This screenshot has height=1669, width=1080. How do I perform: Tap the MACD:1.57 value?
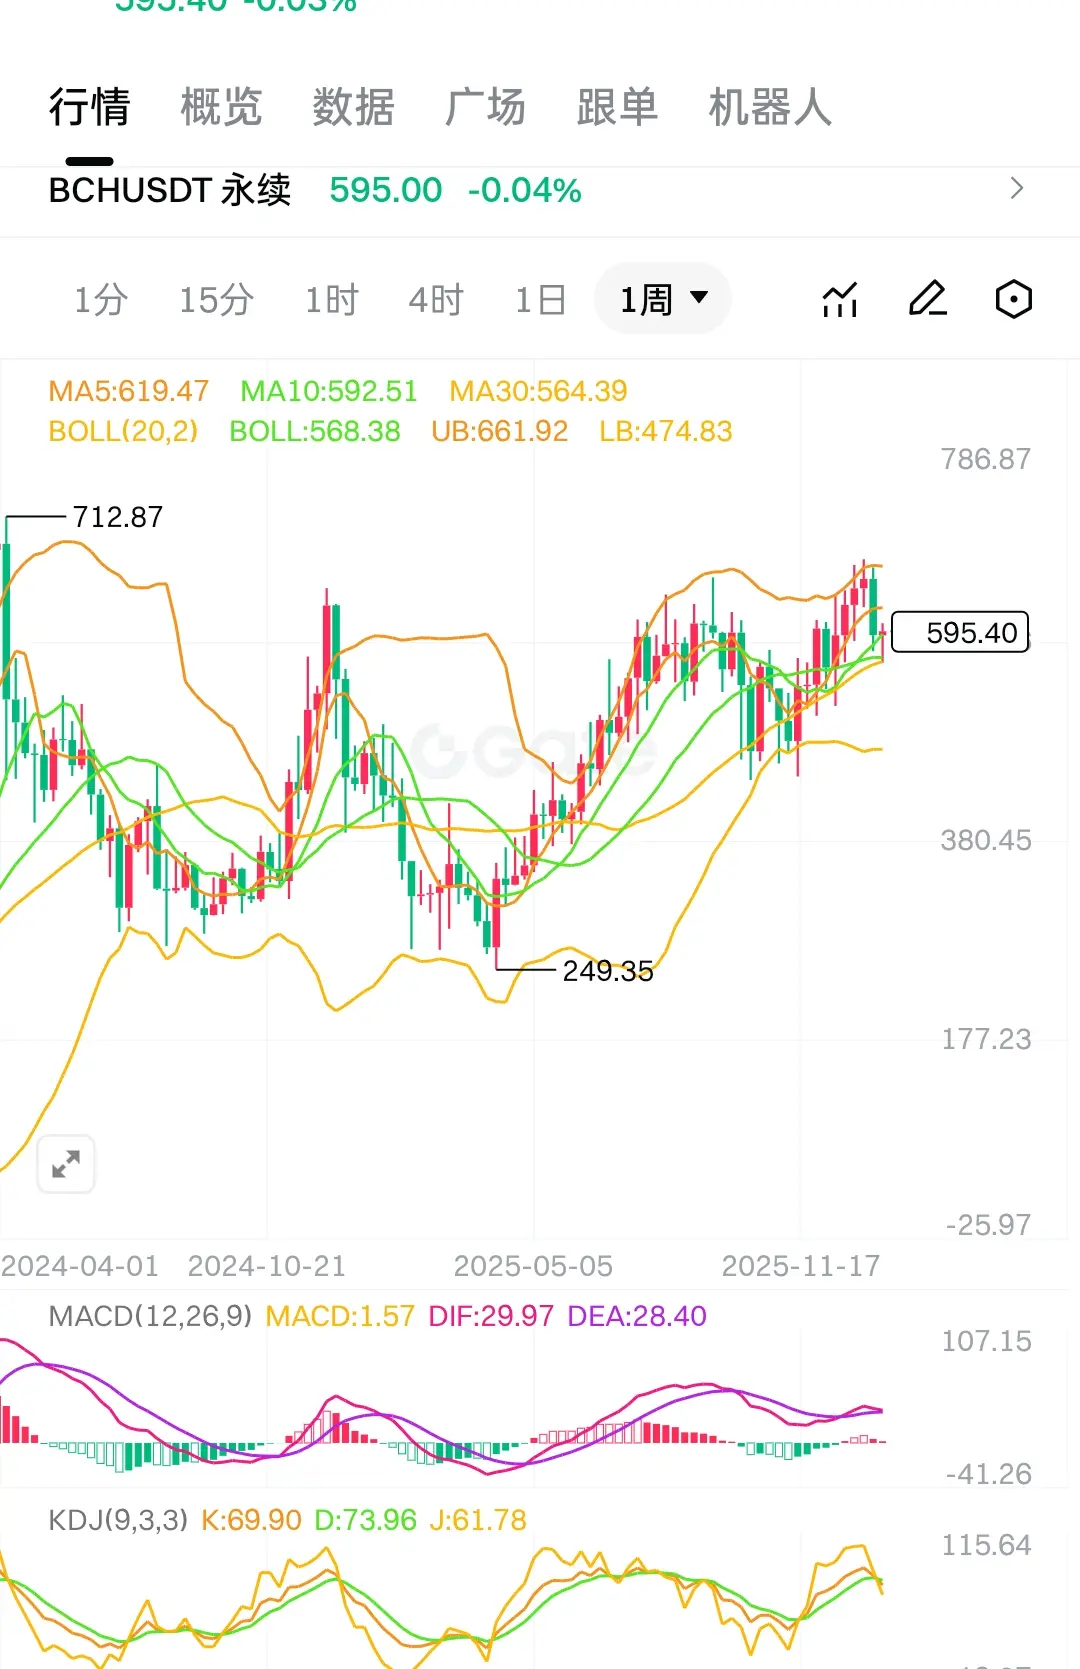coord(340,1316)
